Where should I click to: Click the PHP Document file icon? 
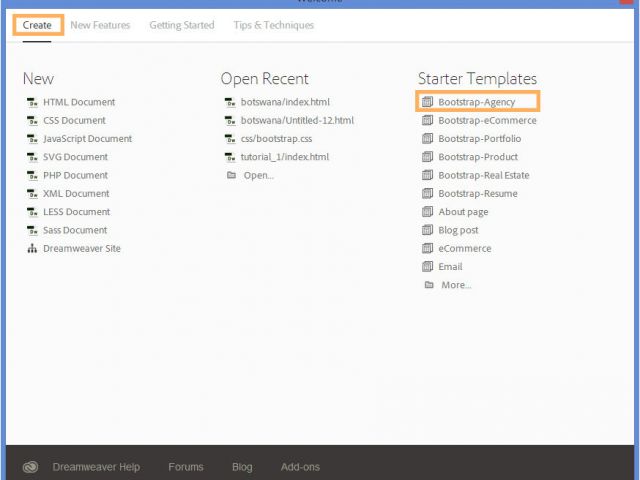pos(32,176)
